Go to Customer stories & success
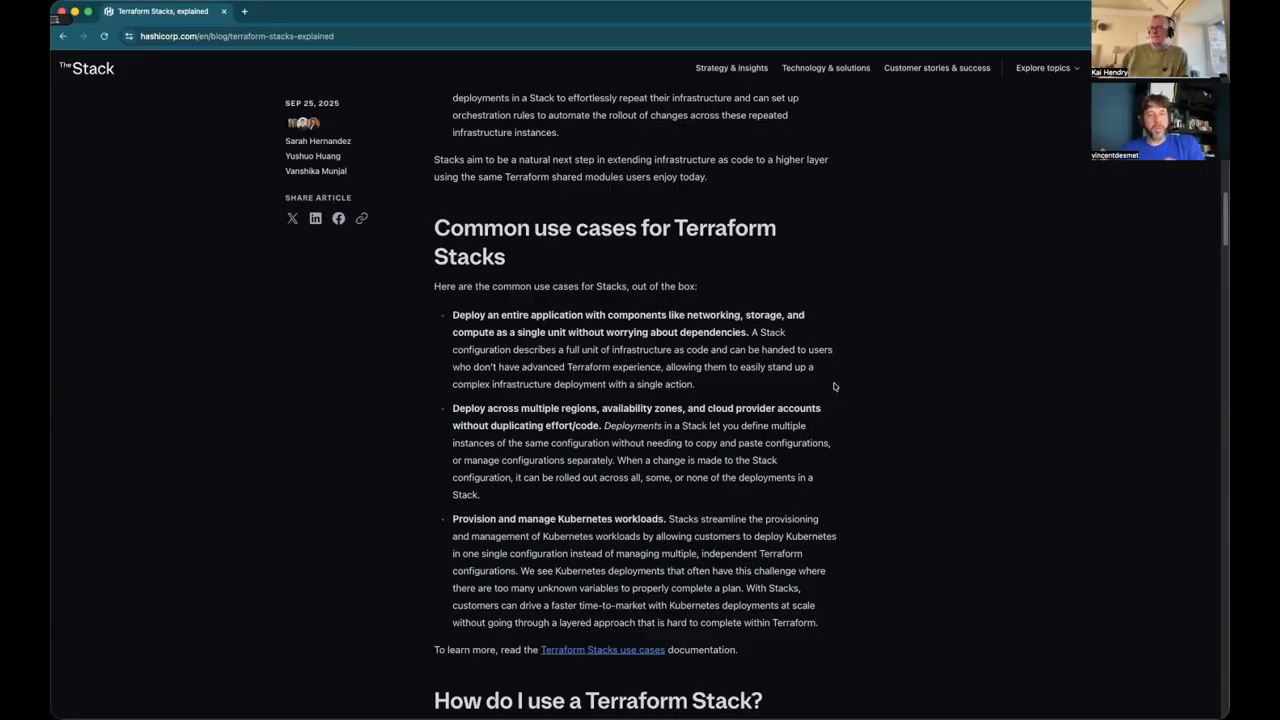The width and height of the screenshot is (1280, 720). 936,68
